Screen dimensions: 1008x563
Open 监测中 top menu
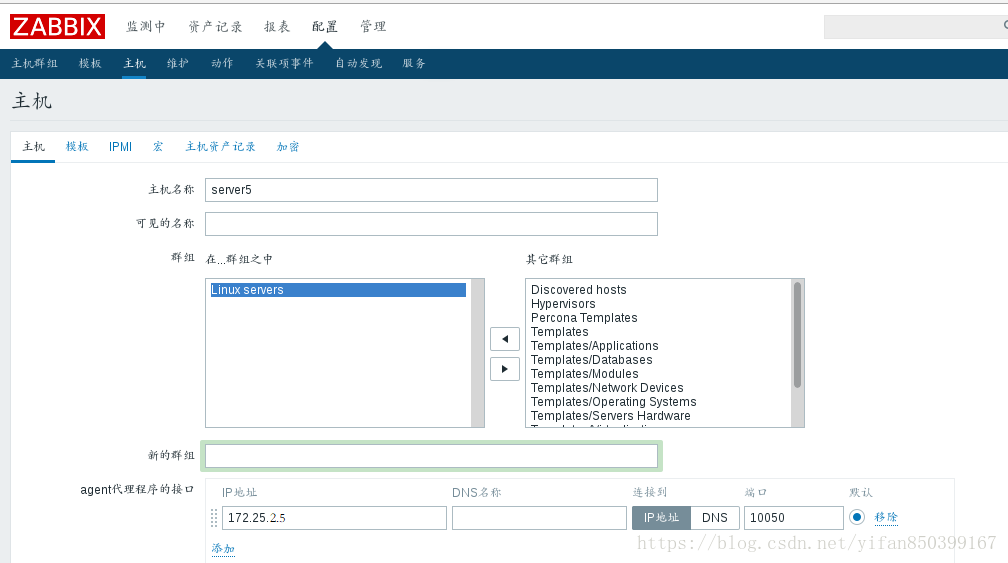[146, 26]
